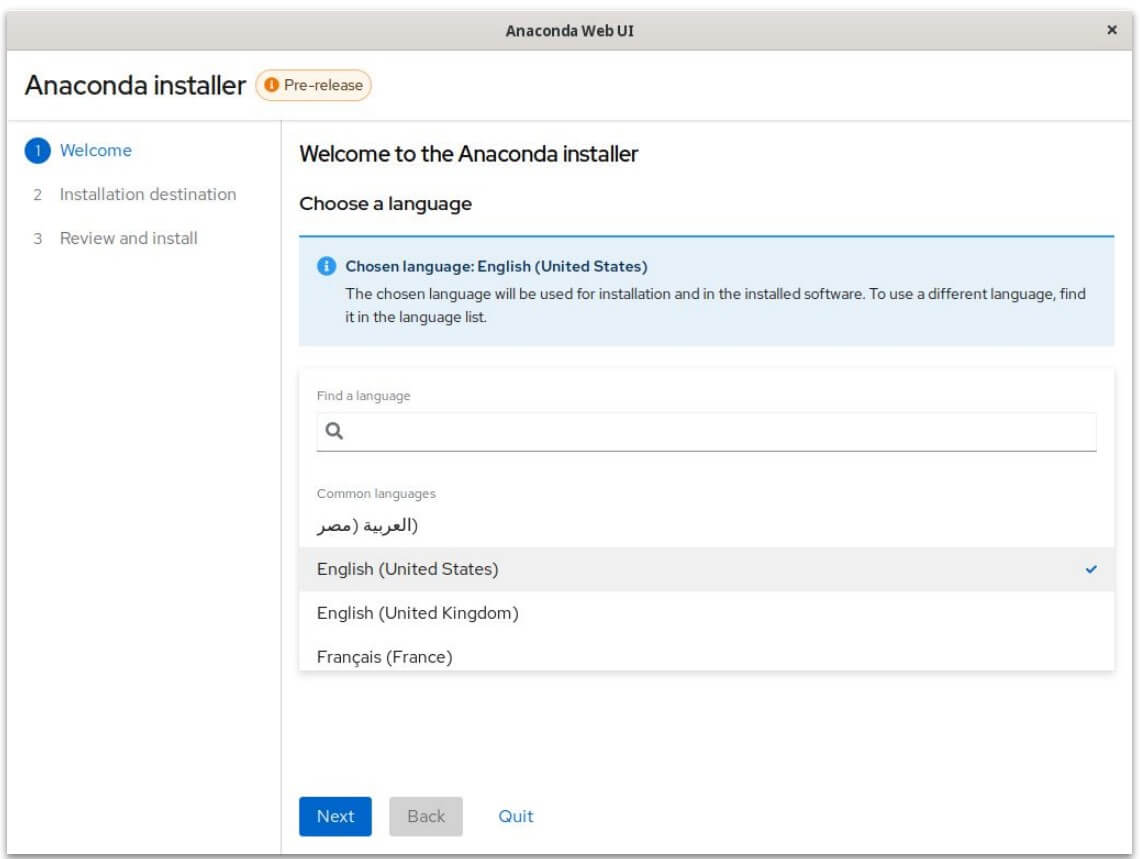Click the step 2 number beside Installation destination
1140x859 pixels.
click(x=37, y=194)
